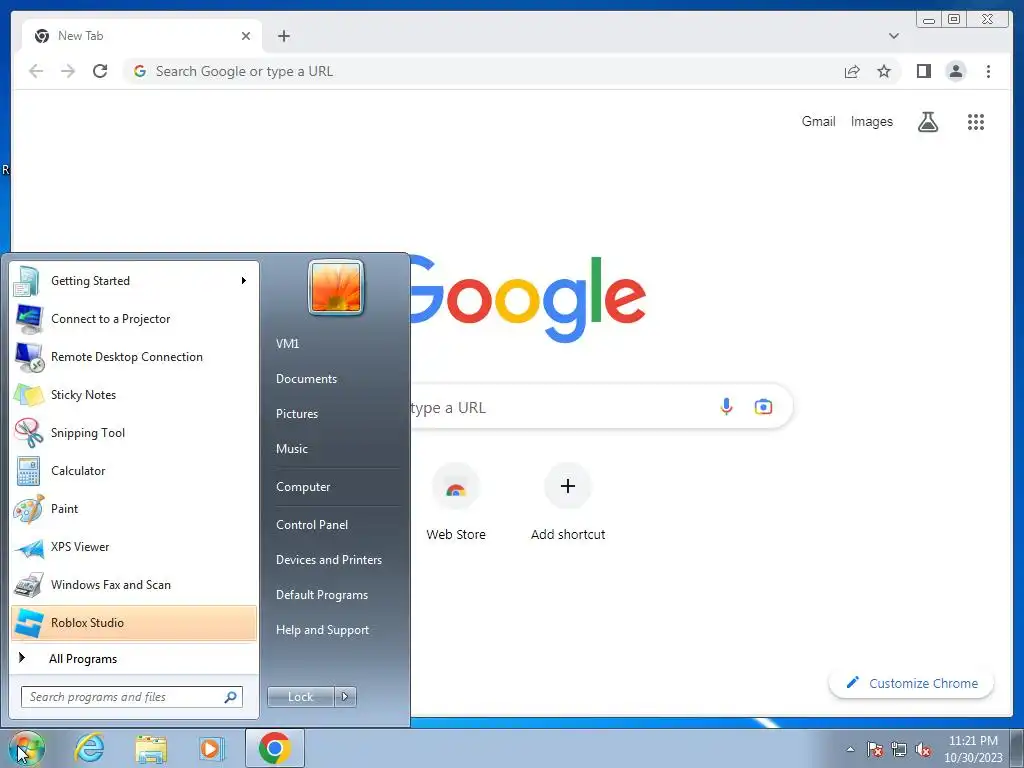Viewport: 1024px width, 768px height.
Task: Click muted volume tray icon
Action: click(x=923, y=749)
